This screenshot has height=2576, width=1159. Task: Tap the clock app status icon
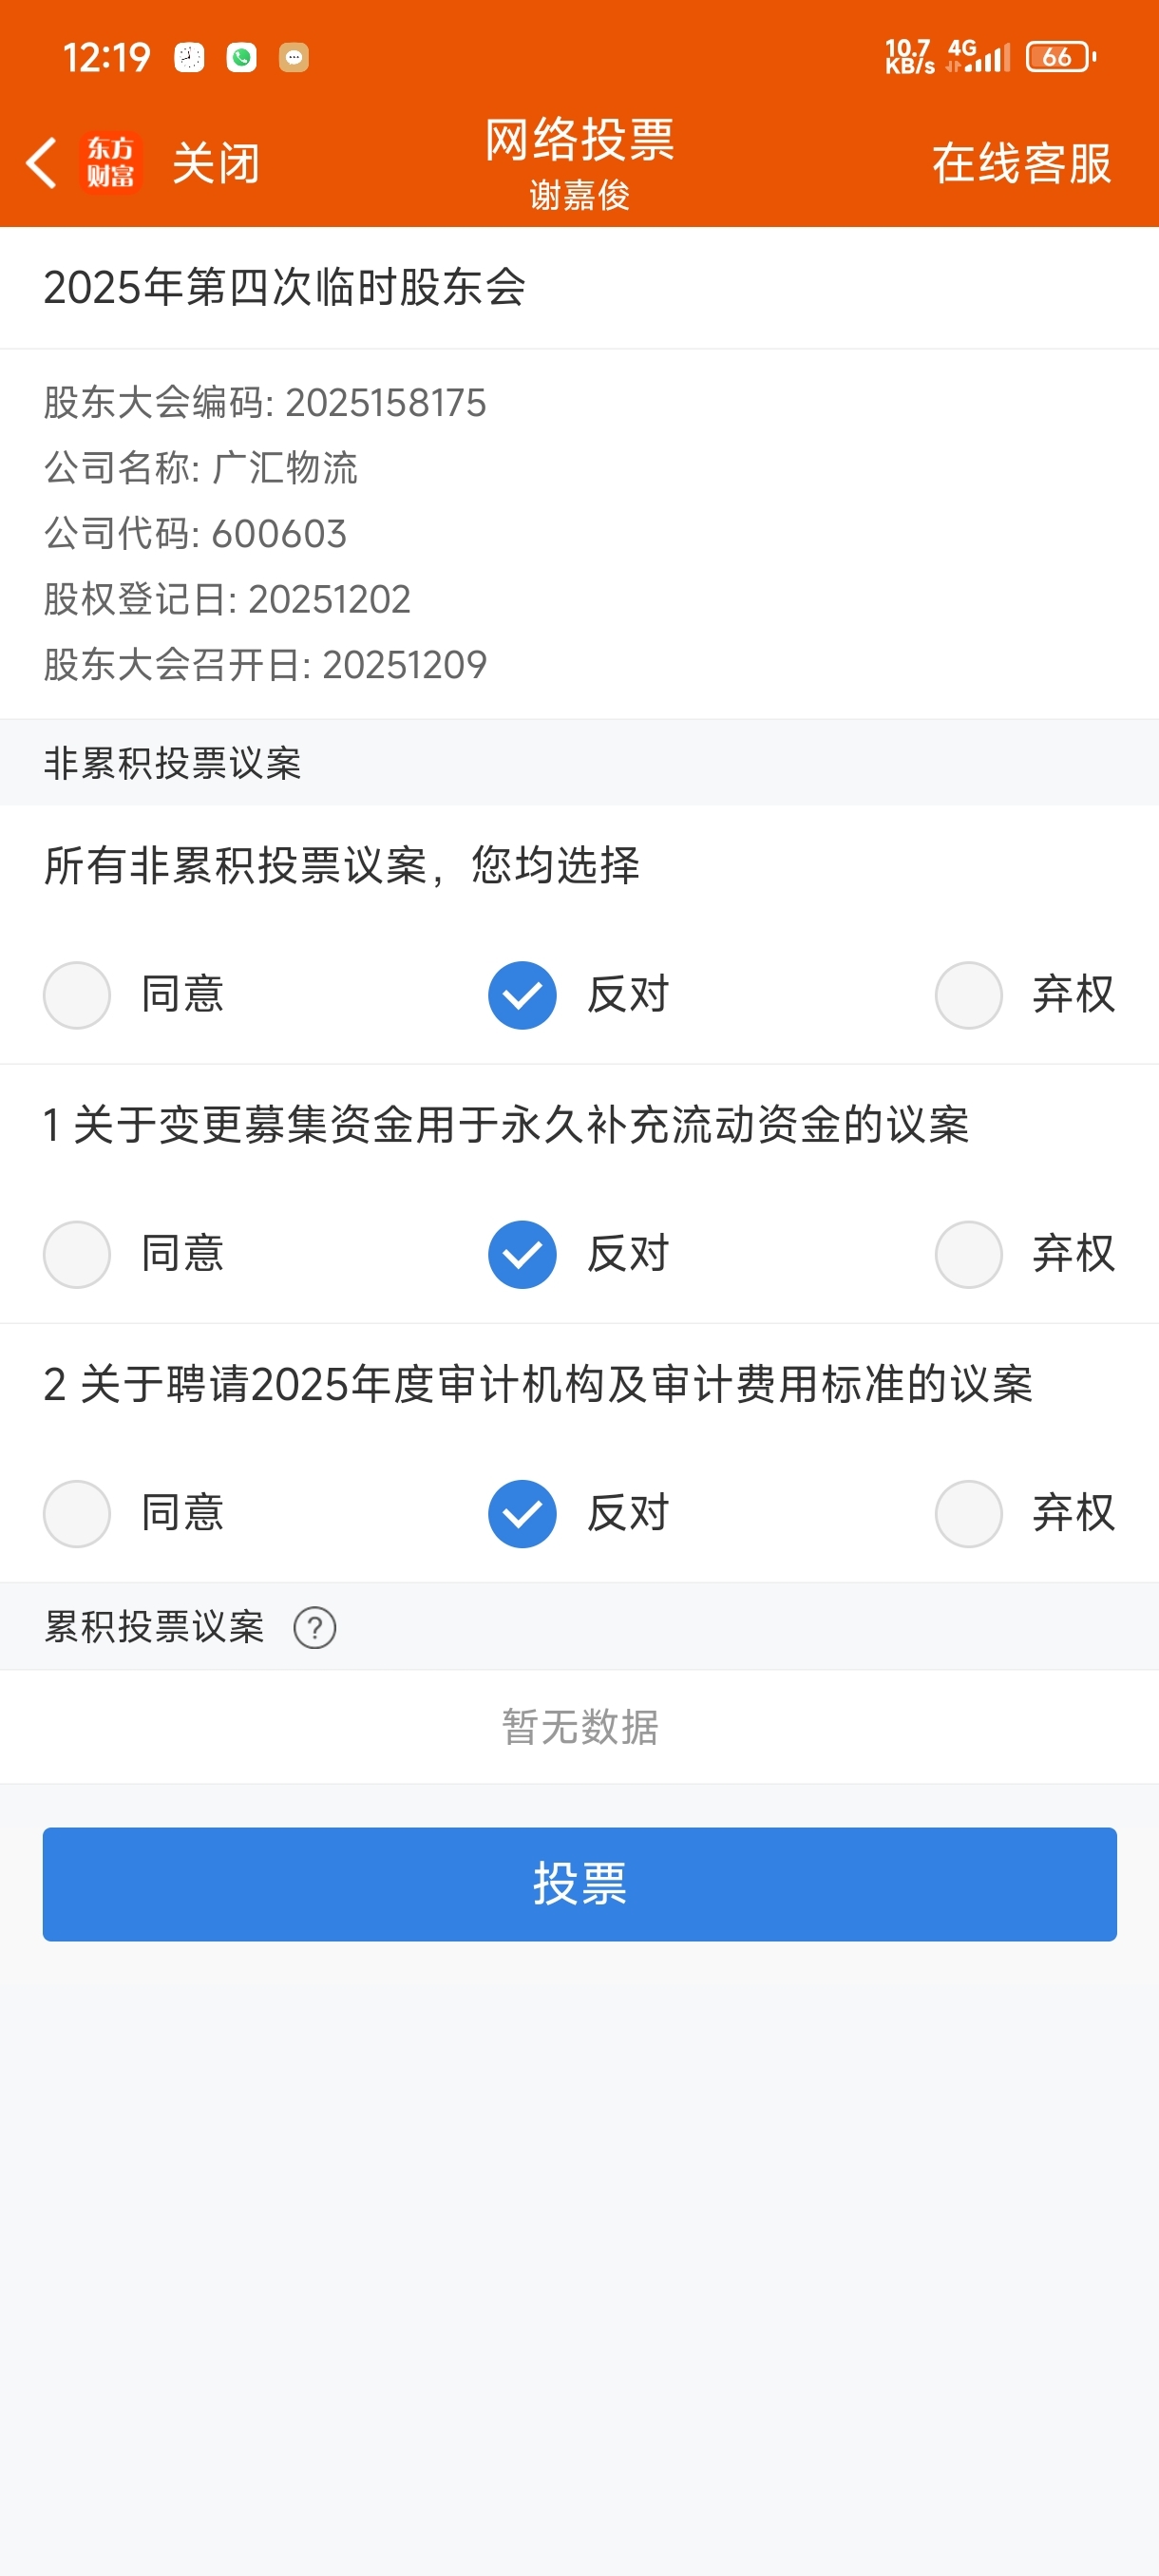point(189,58)
